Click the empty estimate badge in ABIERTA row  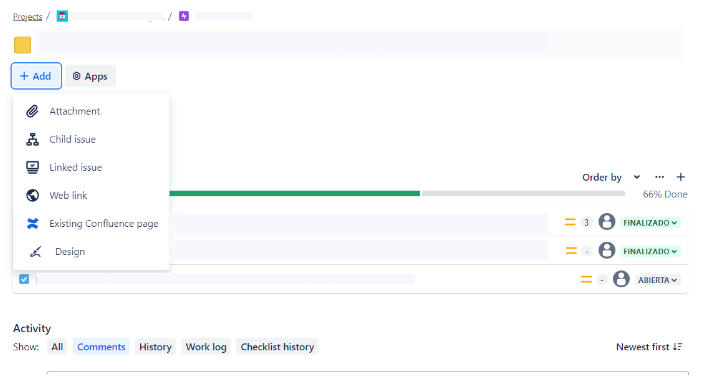[602, 280]
